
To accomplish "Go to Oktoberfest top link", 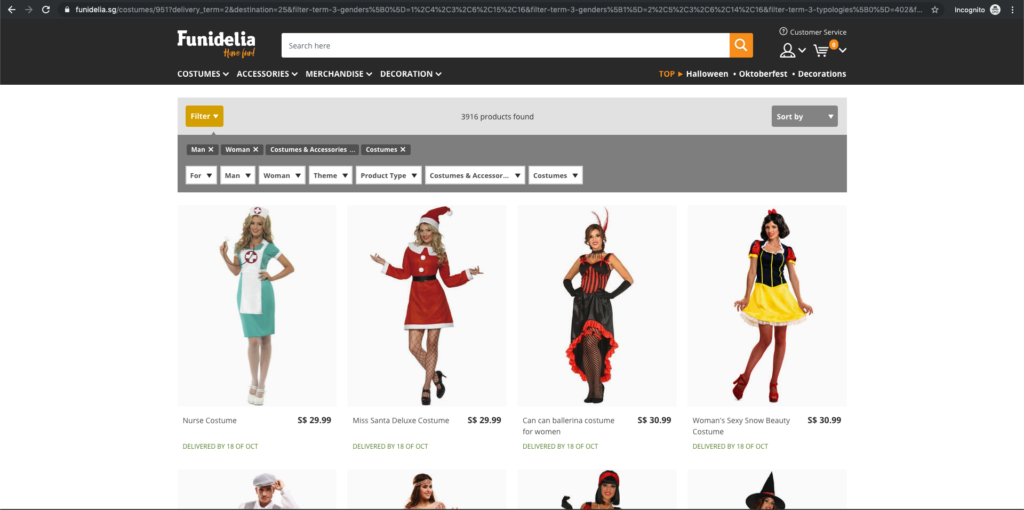I will tap(764, 74).
